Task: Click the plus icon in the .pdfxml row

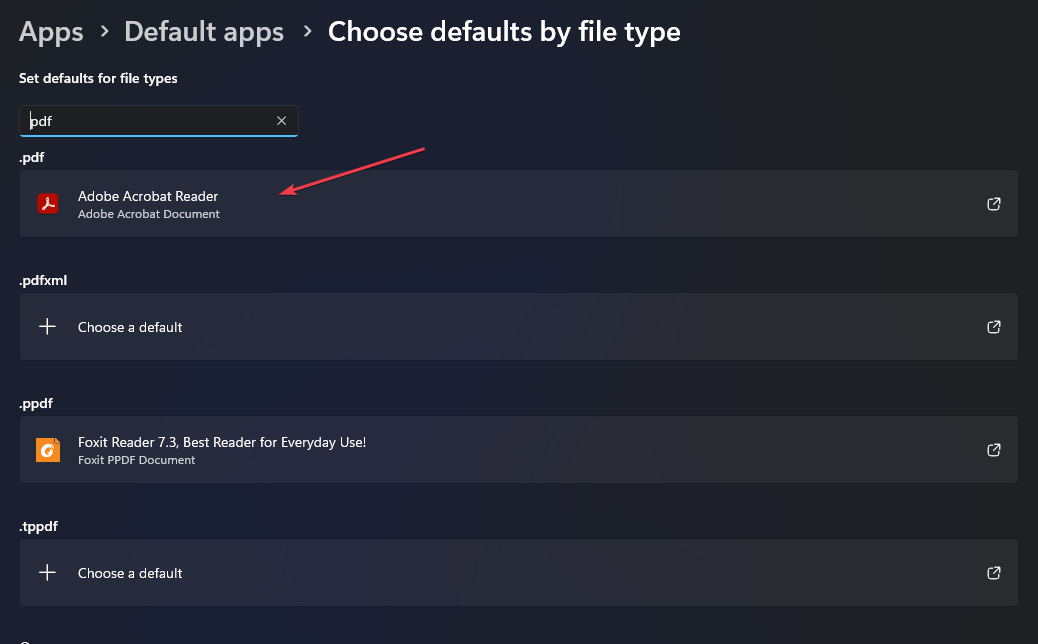Action: tap(47, 326)
